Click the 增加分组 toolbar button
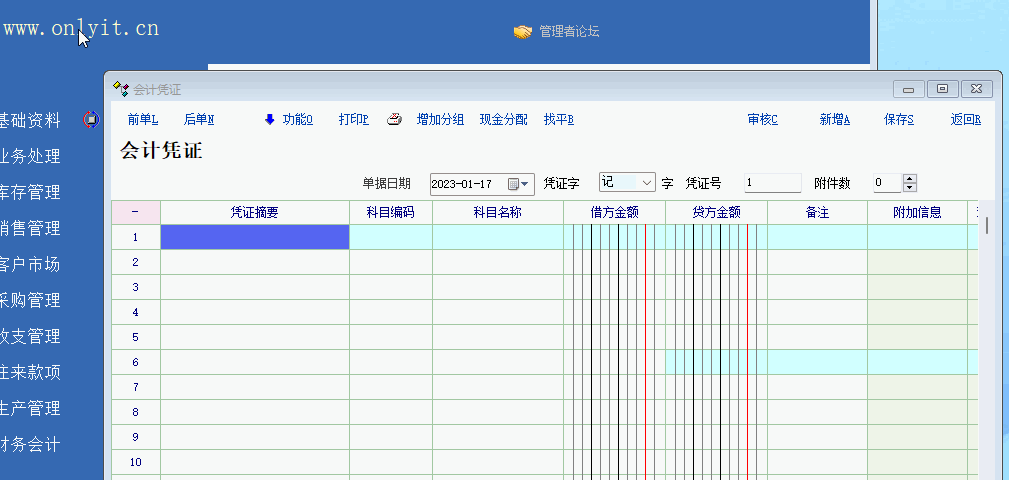The height and width of the screenshot is (480, 1009). click(x=440, y=120)
